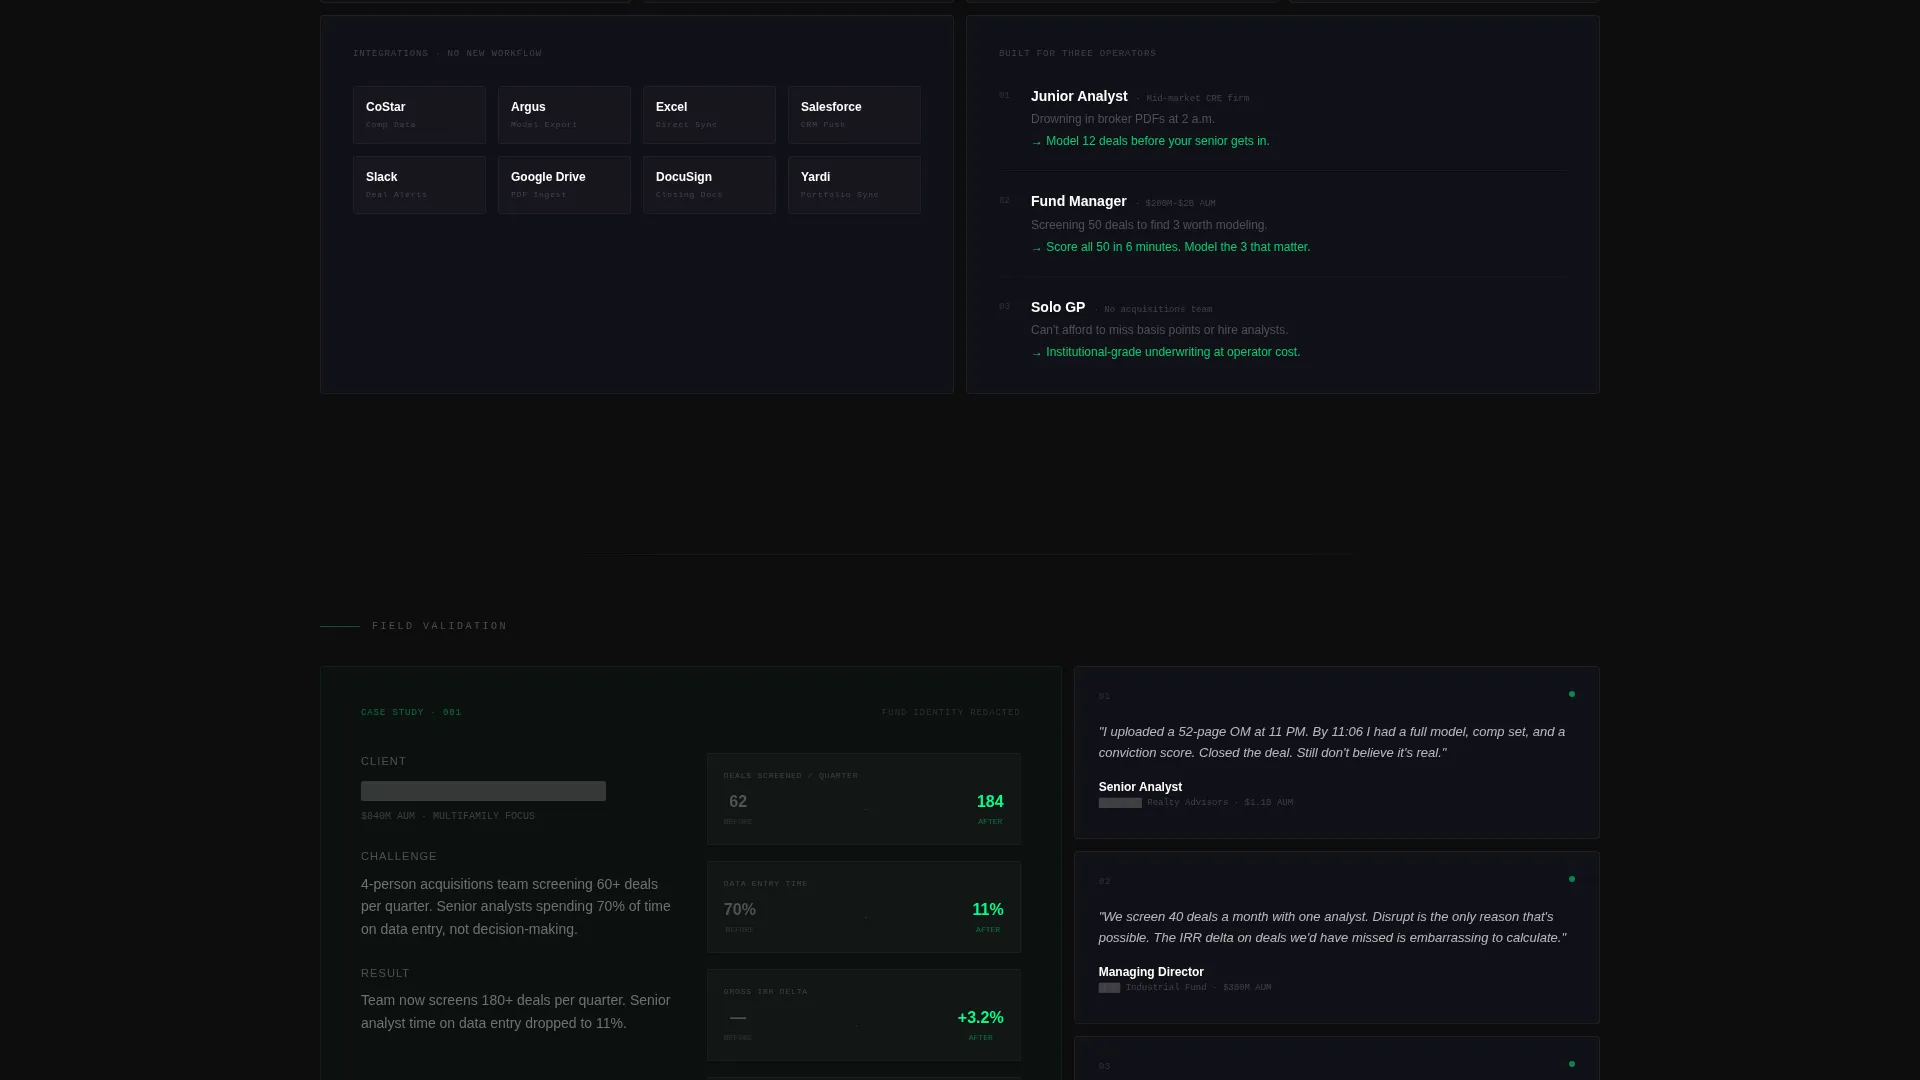Click the Fund Manager heading
Image resolution: width=1920 pixels, height=1080 pixels.
(x=1078, y=201)
